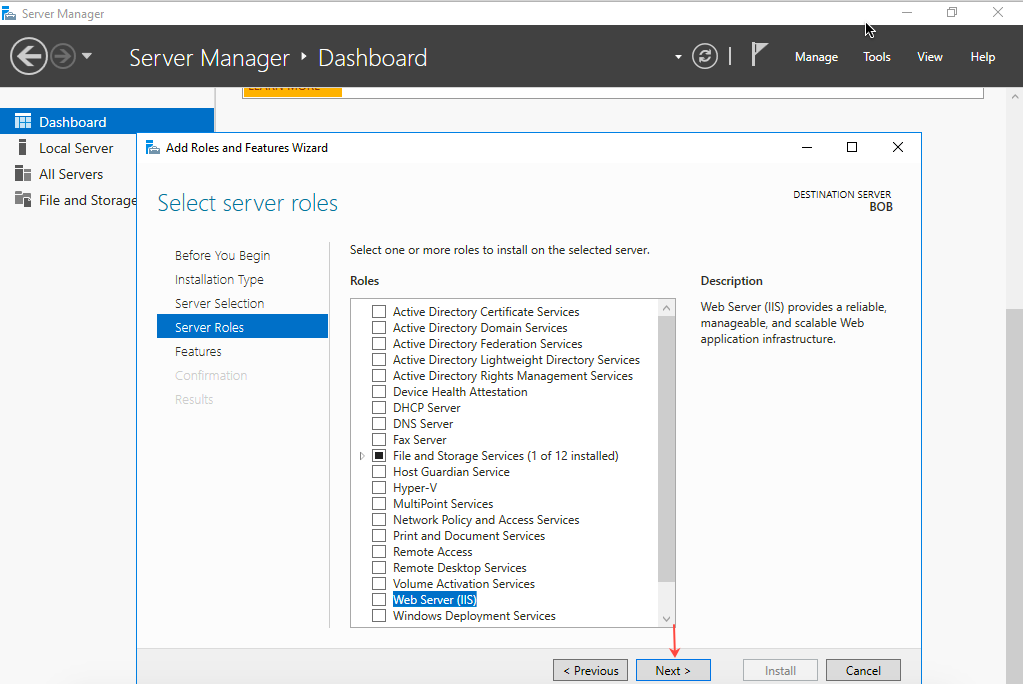Click the Local Server sidebar icon
This screenshot has width=1023, height=684.
click(23, 148)
